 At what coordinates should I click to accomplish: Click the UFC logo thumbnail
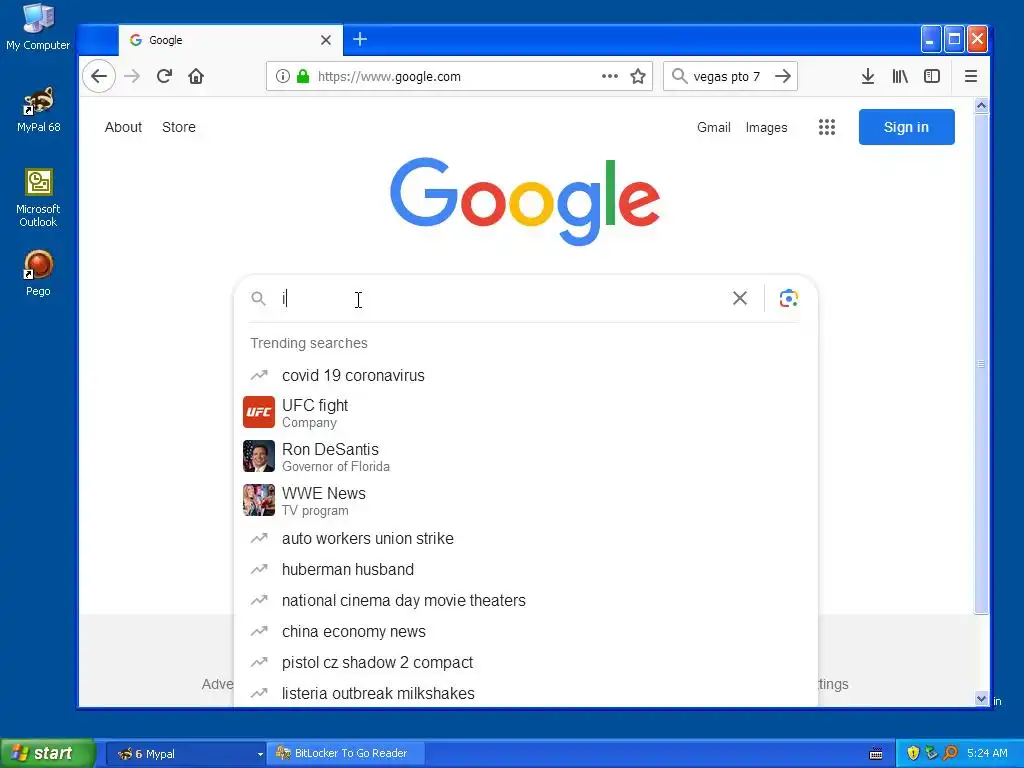point(259,412)
